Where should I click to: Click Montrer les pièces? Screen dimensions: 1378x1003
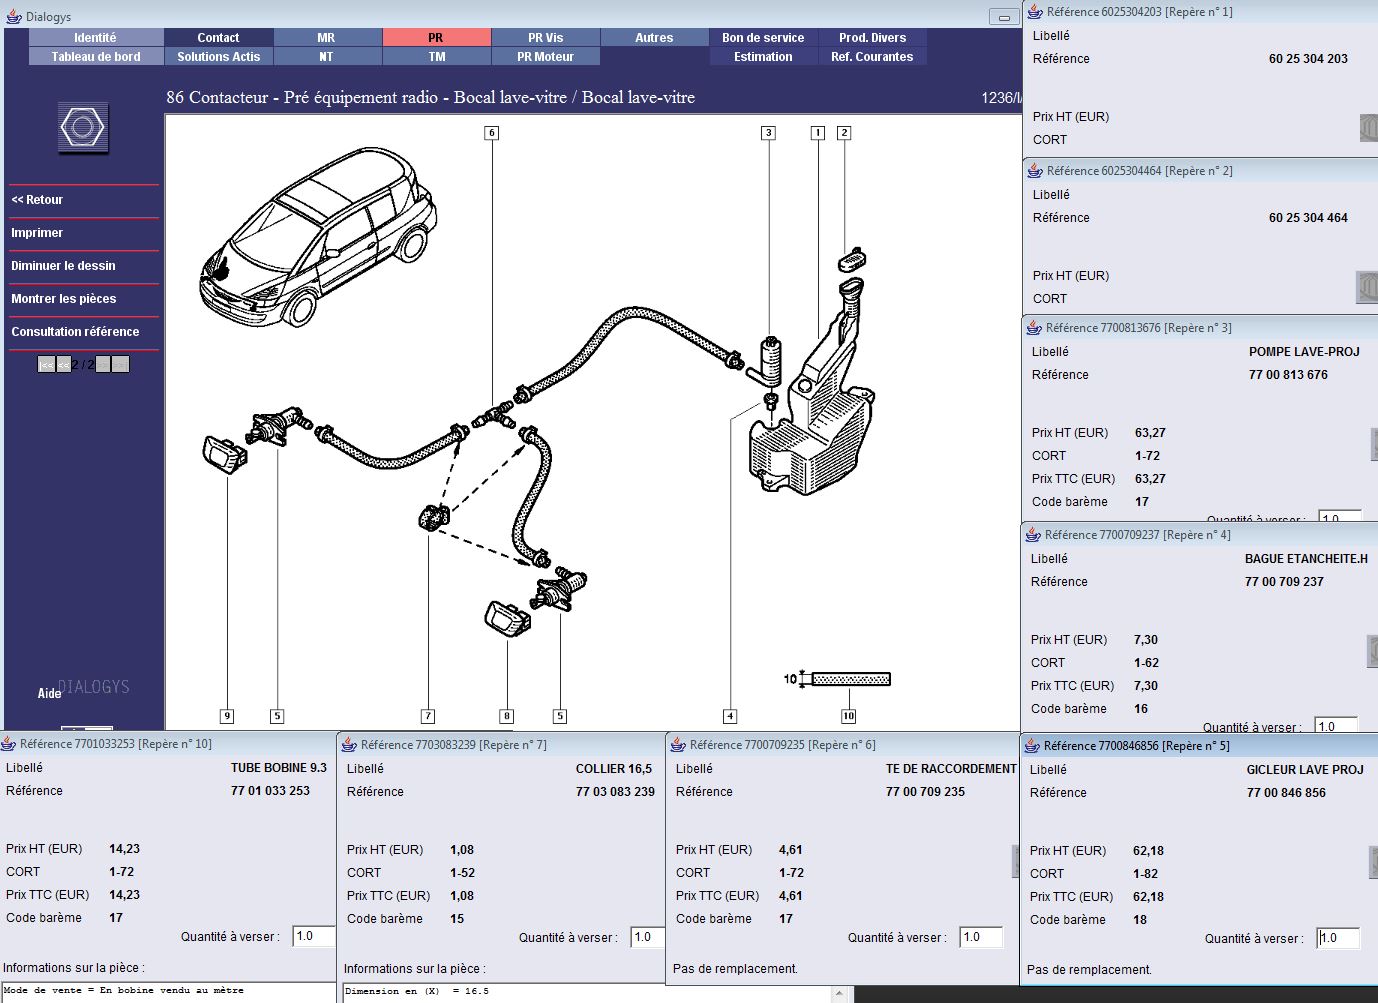tap(63, 299)
